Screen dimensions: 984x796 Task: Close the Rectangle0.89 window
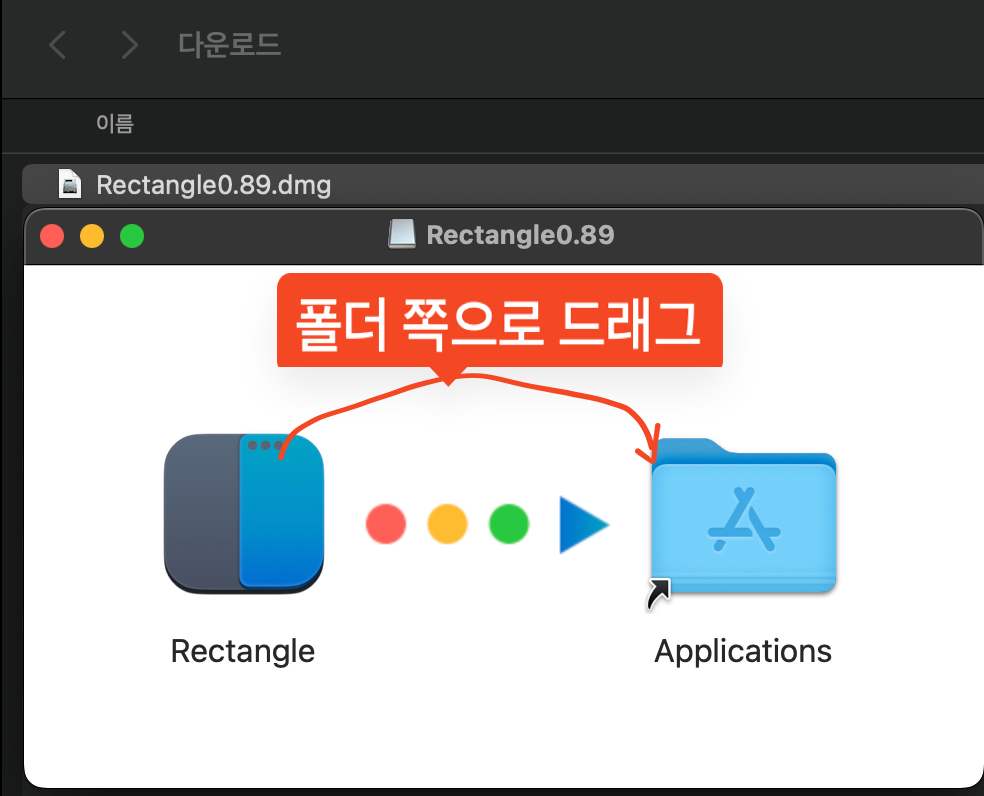pyautogui.click(x=52, y=236)
